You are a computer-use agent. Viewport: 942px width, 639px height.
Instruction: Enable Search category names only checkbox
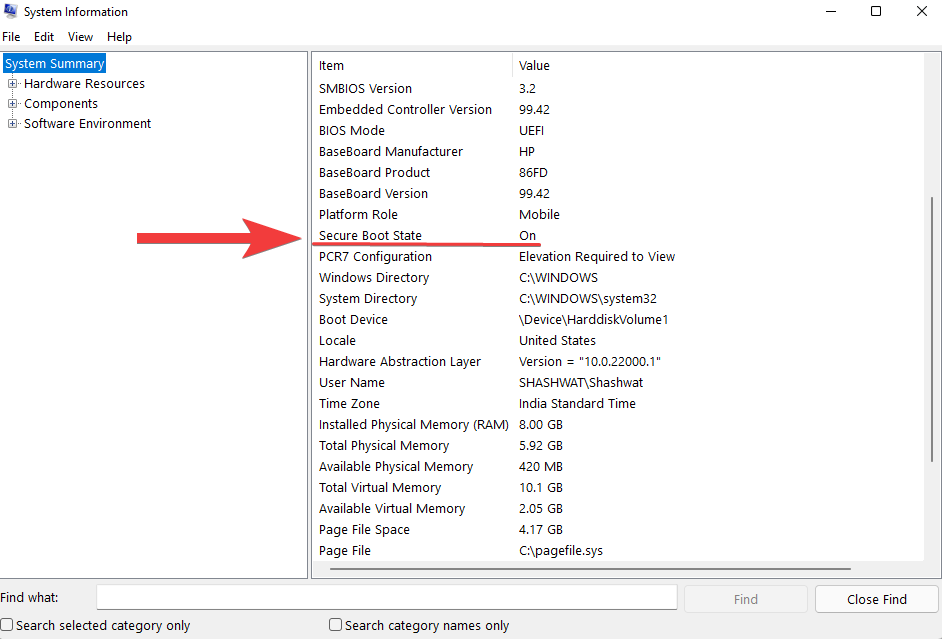click(x=336, y=625)
